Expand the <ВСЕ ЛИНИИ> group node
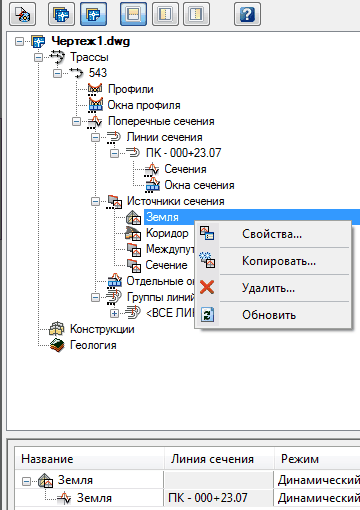 [114, 313]
